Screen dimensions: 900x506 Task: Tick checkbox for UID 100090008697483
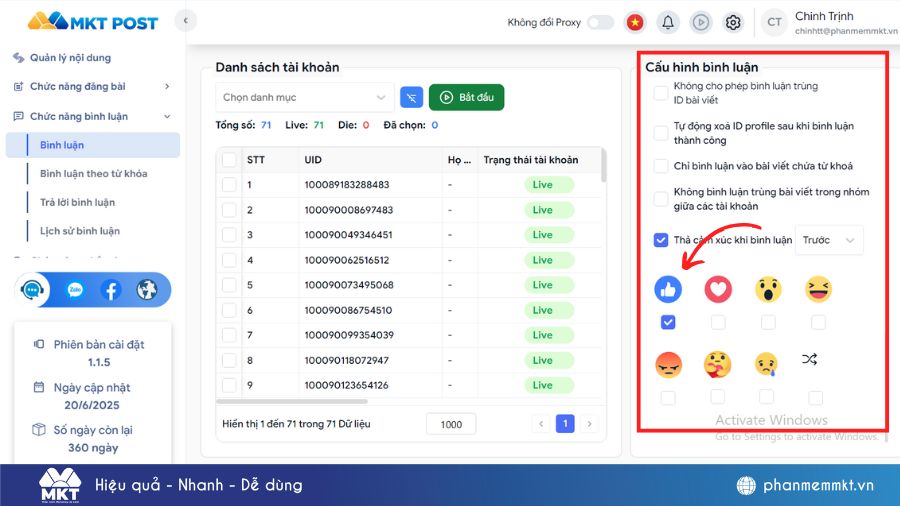[229, 210]
